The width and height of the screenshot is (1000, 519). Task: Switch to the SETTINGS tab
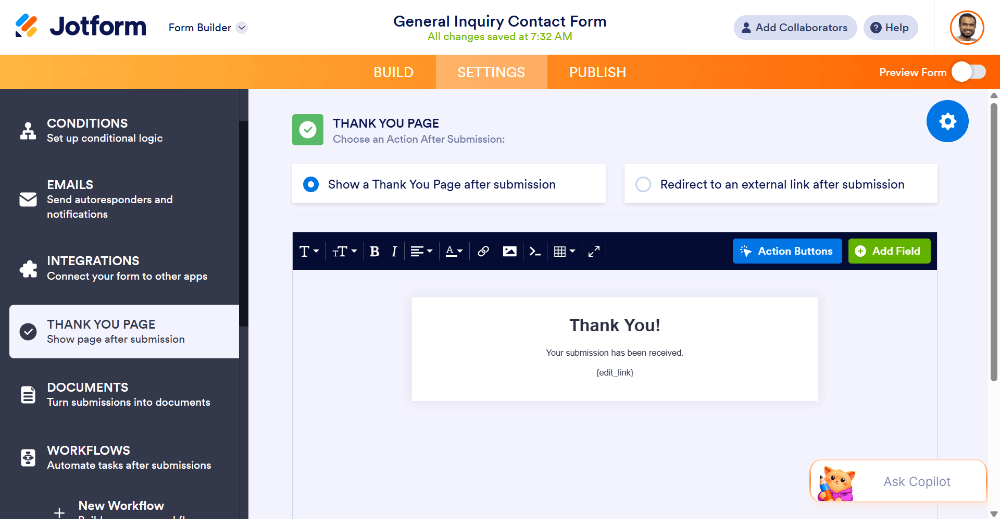[491, 72]
